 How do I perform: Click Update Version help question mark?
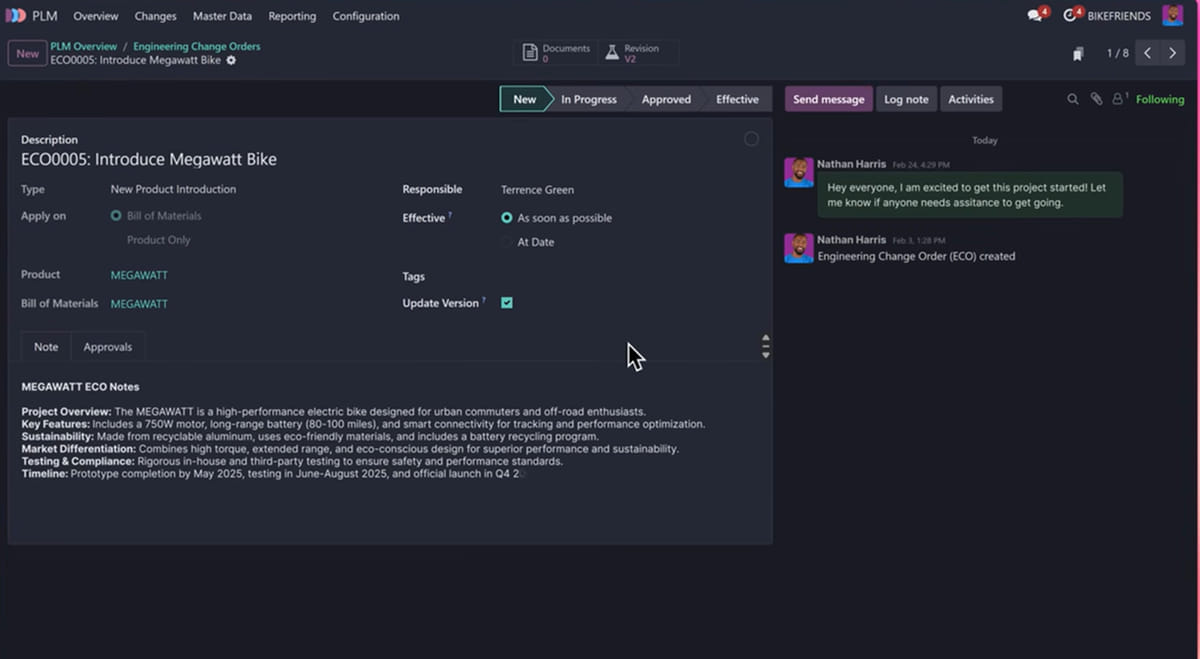483,300
